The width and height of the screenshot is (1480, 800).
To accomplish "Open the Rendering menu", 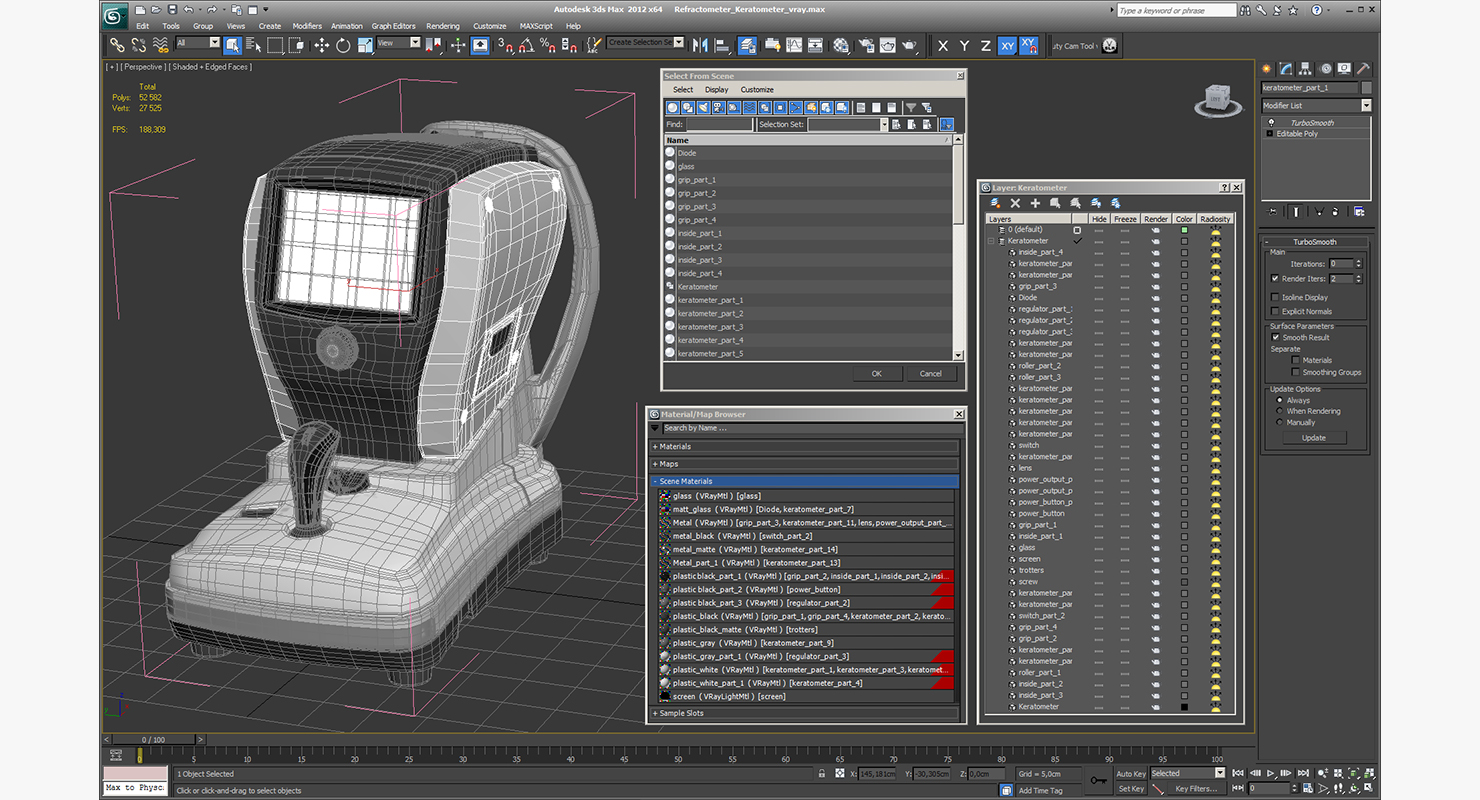I will 443,26.
